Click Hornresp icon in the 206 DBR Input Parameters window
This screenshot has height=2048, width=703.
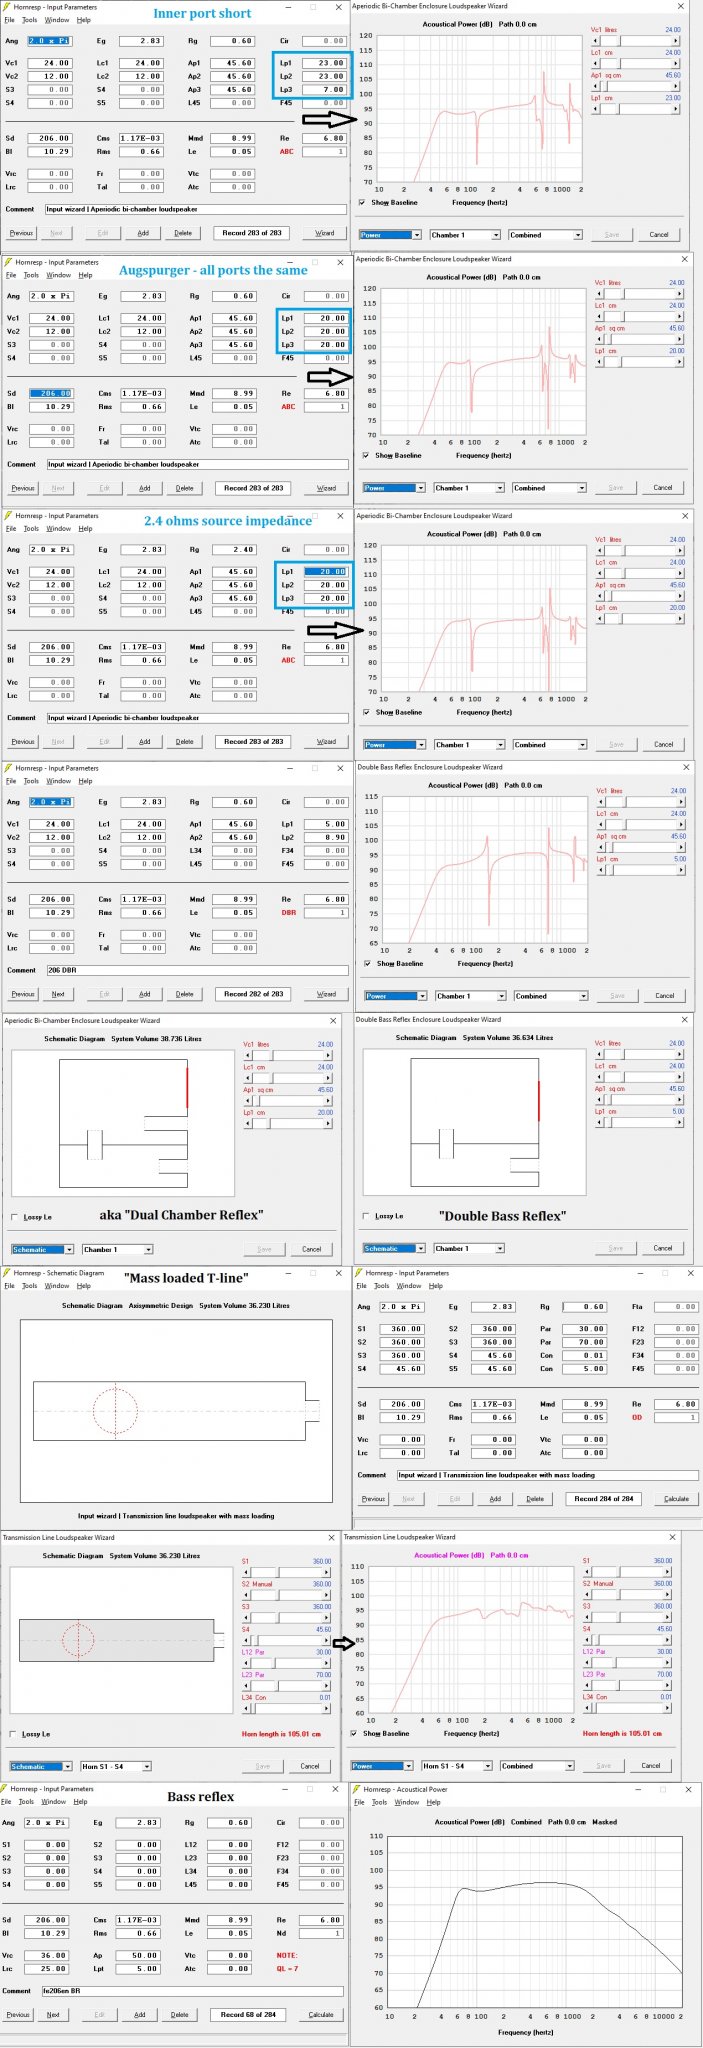pos(8,768)
